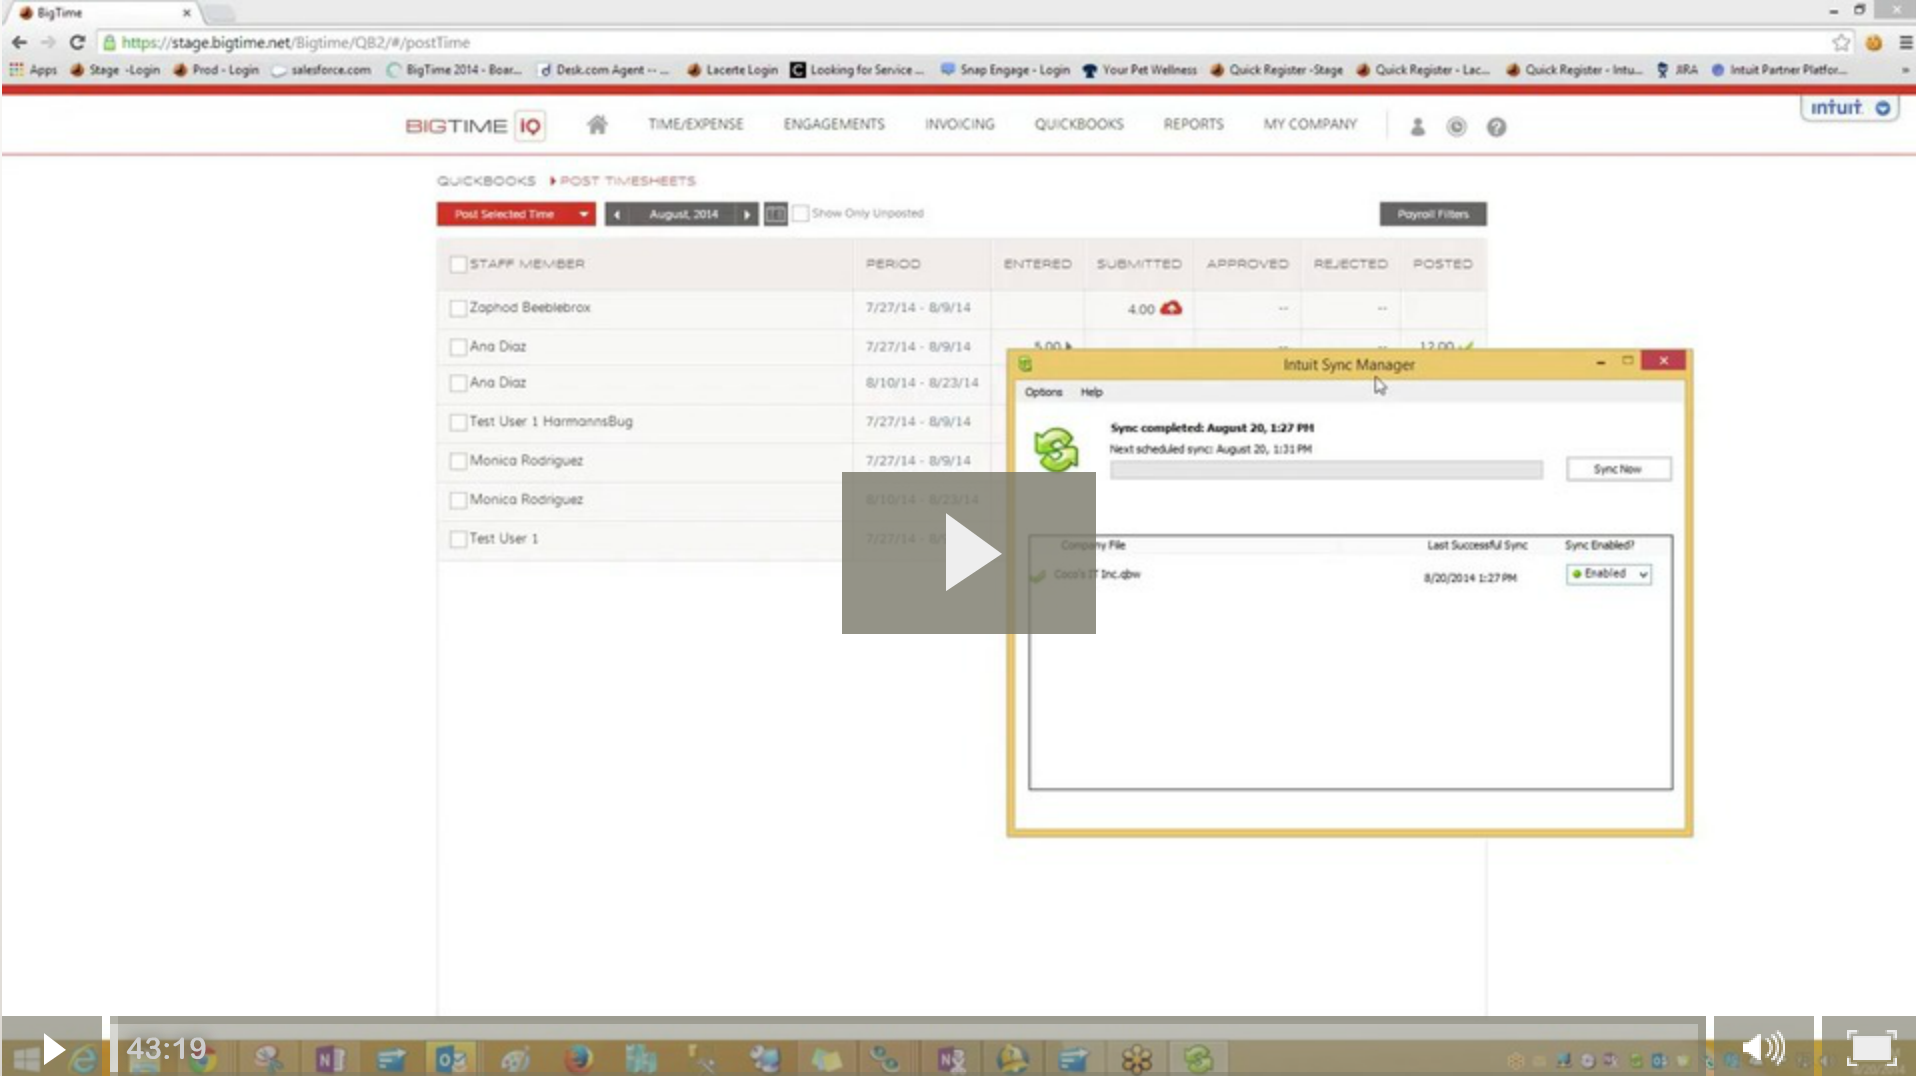Enable Show Only Unposted checkbox
Screen dimensions: 1916x1076
pos(800,213)
